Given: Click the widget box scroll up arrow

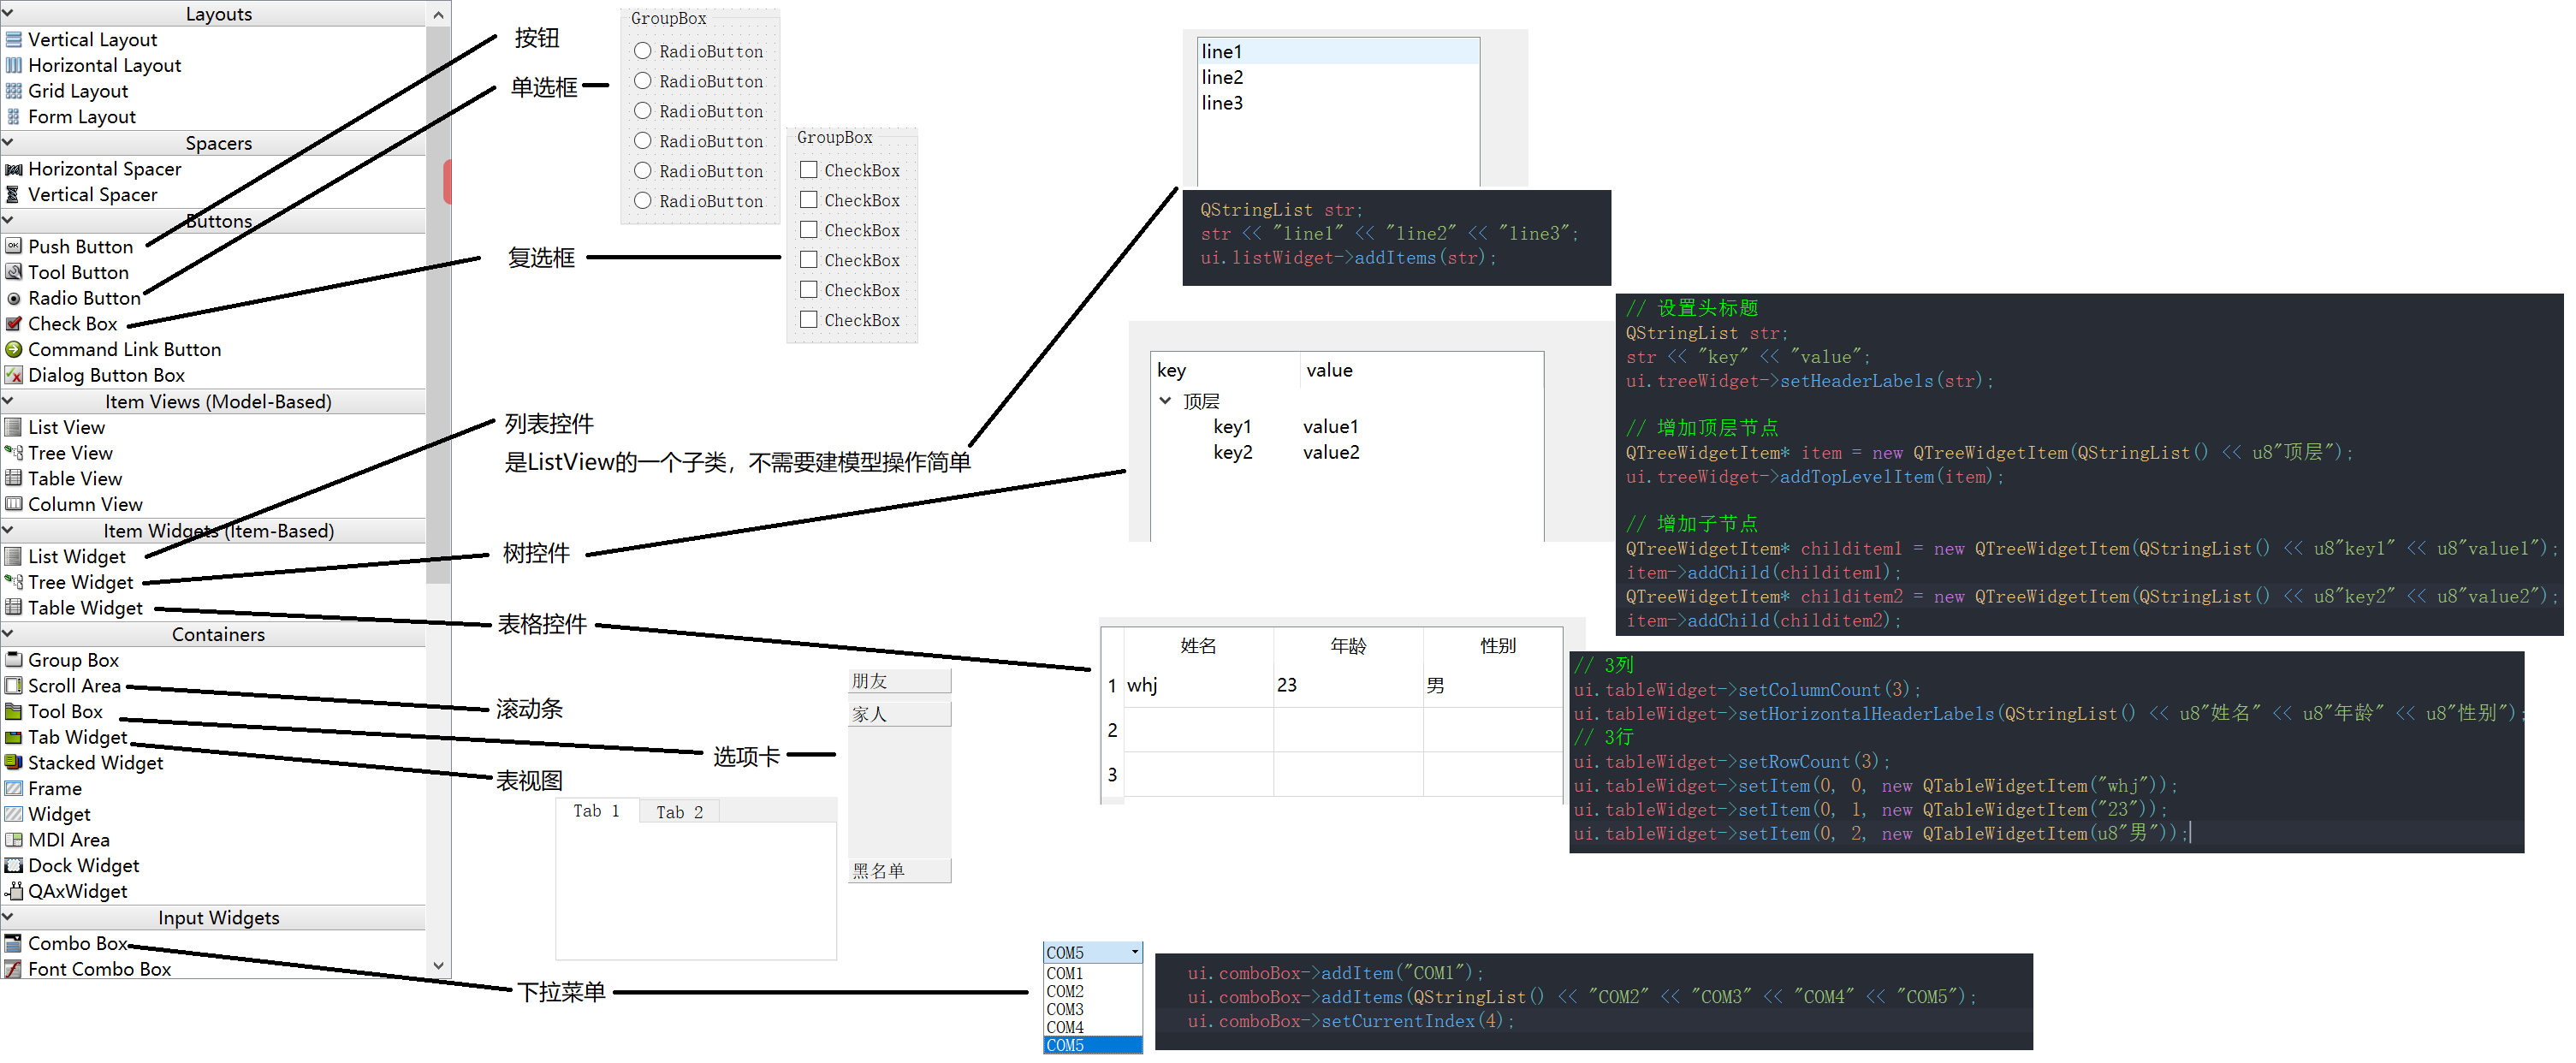Looking at the screenshot, I should (x=438, y=14).
